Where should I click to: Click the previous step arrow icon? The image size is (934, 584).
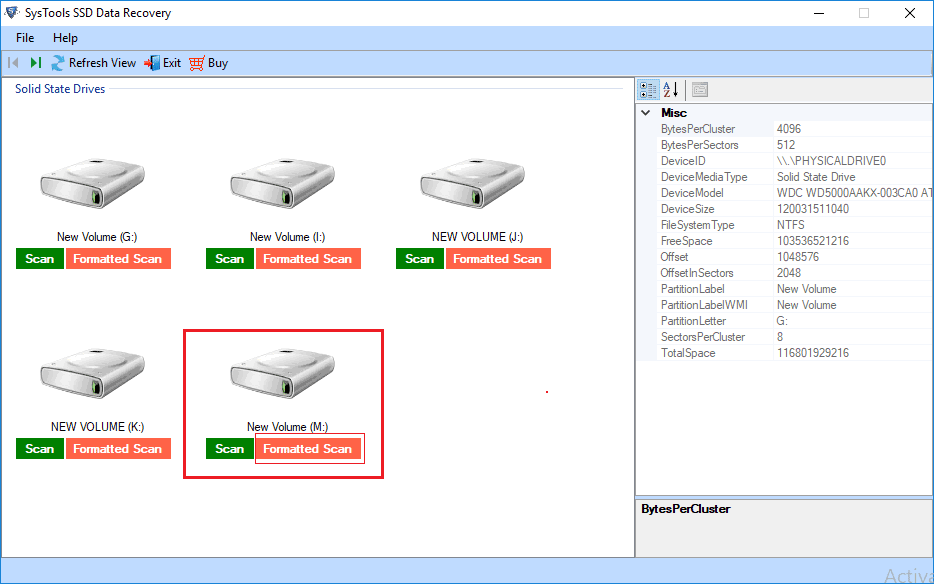pos(14,63)
